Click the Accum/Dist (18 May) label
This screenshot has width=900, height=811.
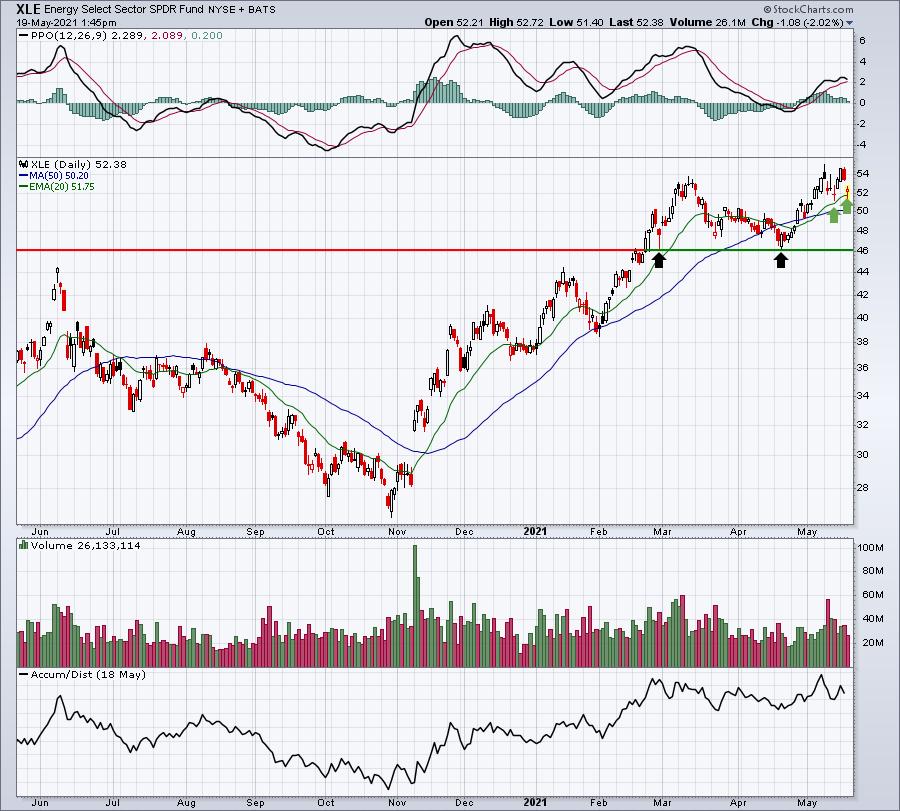click(x=88, y=674)
